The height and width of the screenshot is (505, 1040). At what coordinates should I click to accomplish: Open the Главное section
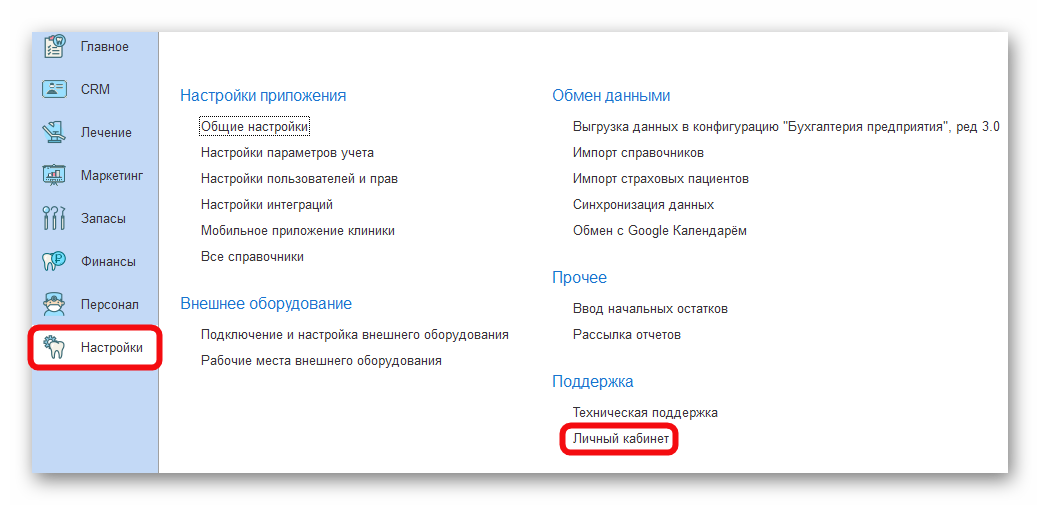pyautogui.click(x=105, y=46)
